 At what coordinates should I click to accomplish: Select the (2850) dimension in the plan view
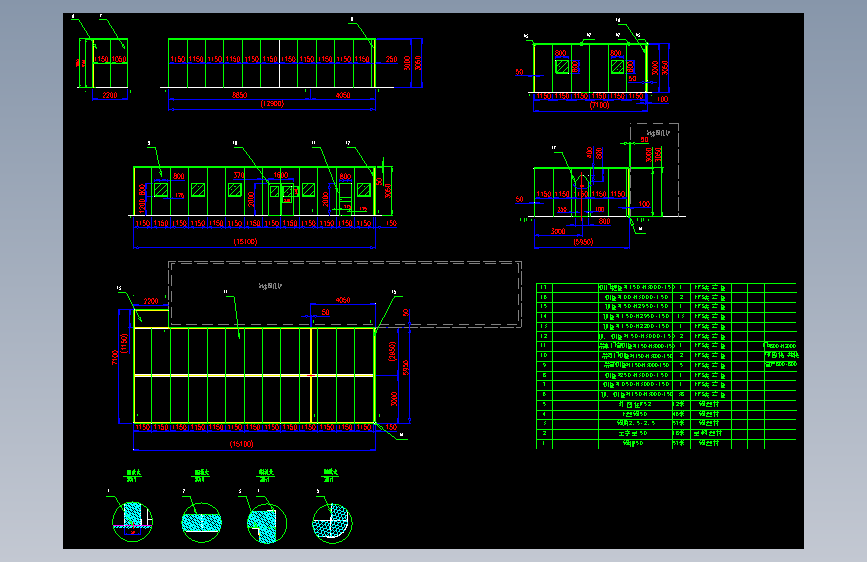pos(392,351)
